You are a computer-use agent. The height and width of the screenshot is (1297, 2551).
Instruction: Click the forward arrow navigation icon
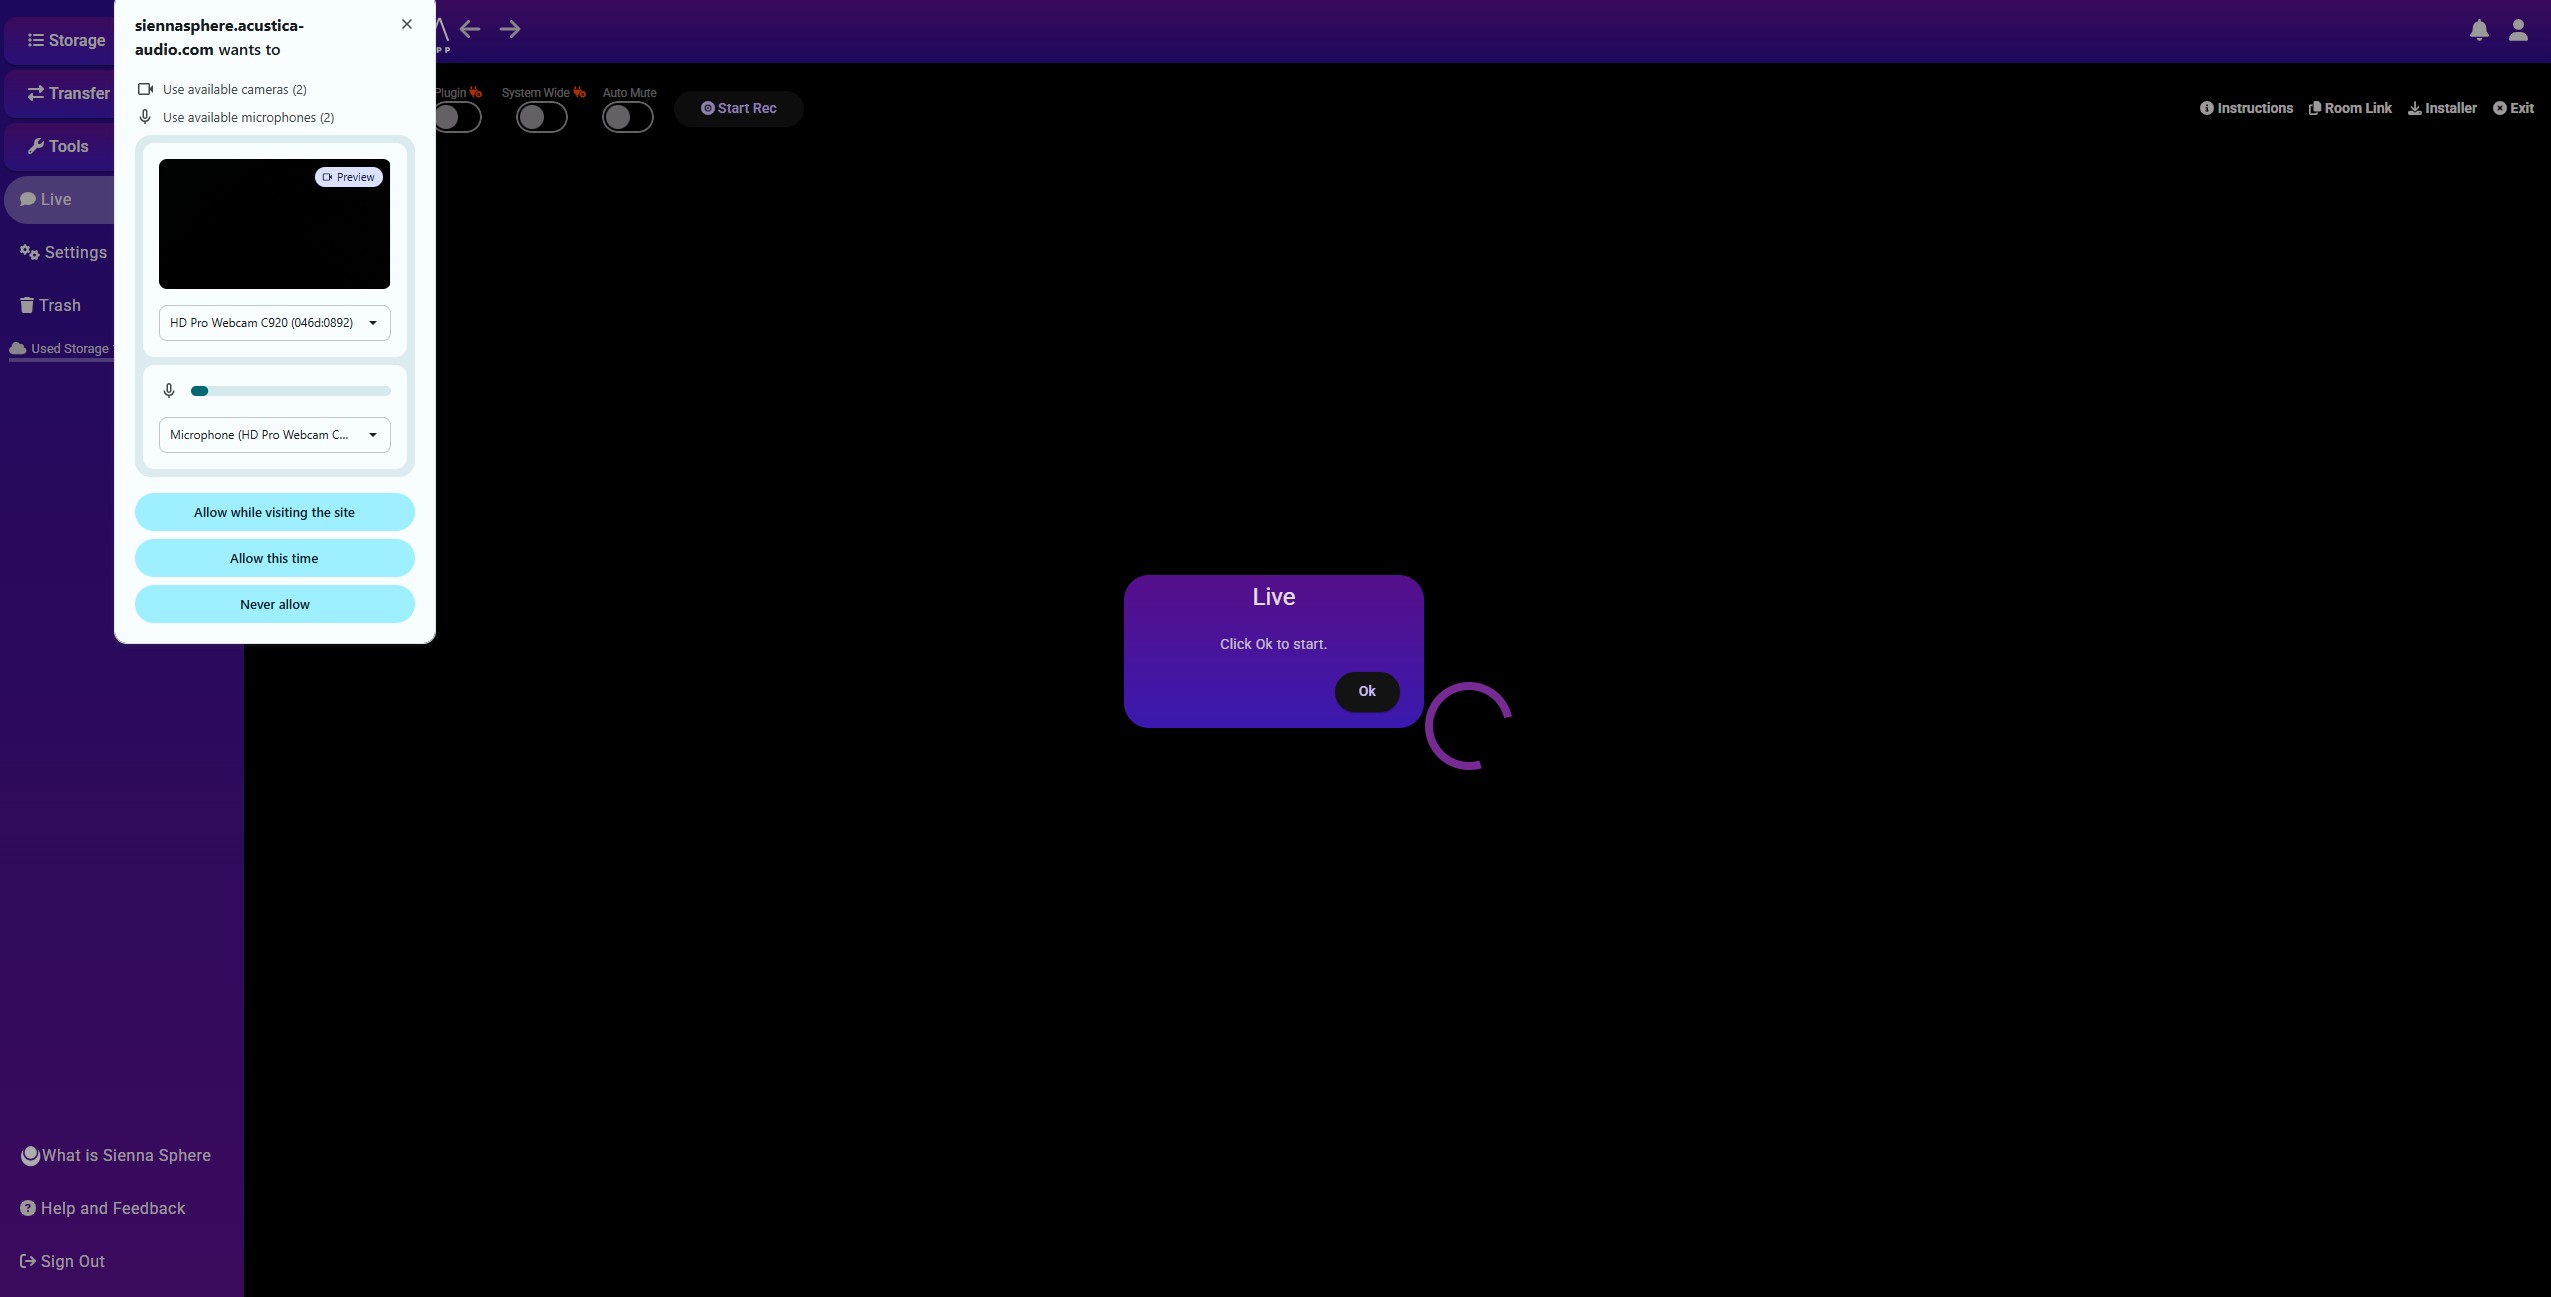click(510, 29)
